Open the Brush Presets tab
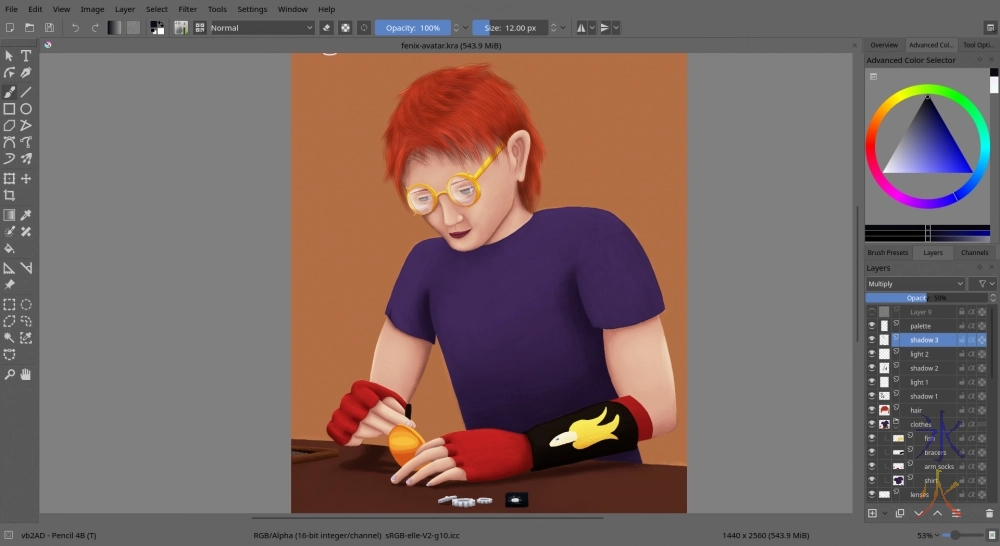Viewport: 1000px width, 546px height. click(x=887, y=253)
